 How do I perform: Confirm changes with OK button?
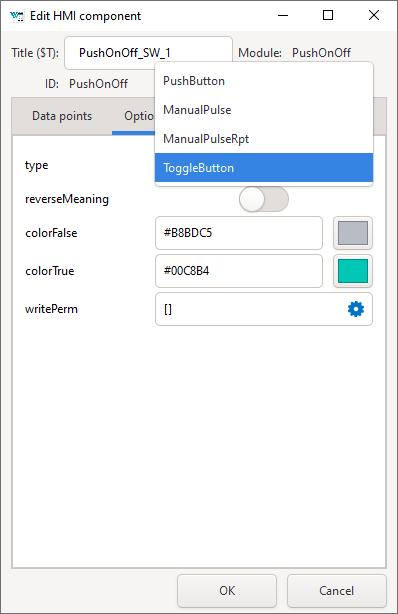tap(227, 591)
